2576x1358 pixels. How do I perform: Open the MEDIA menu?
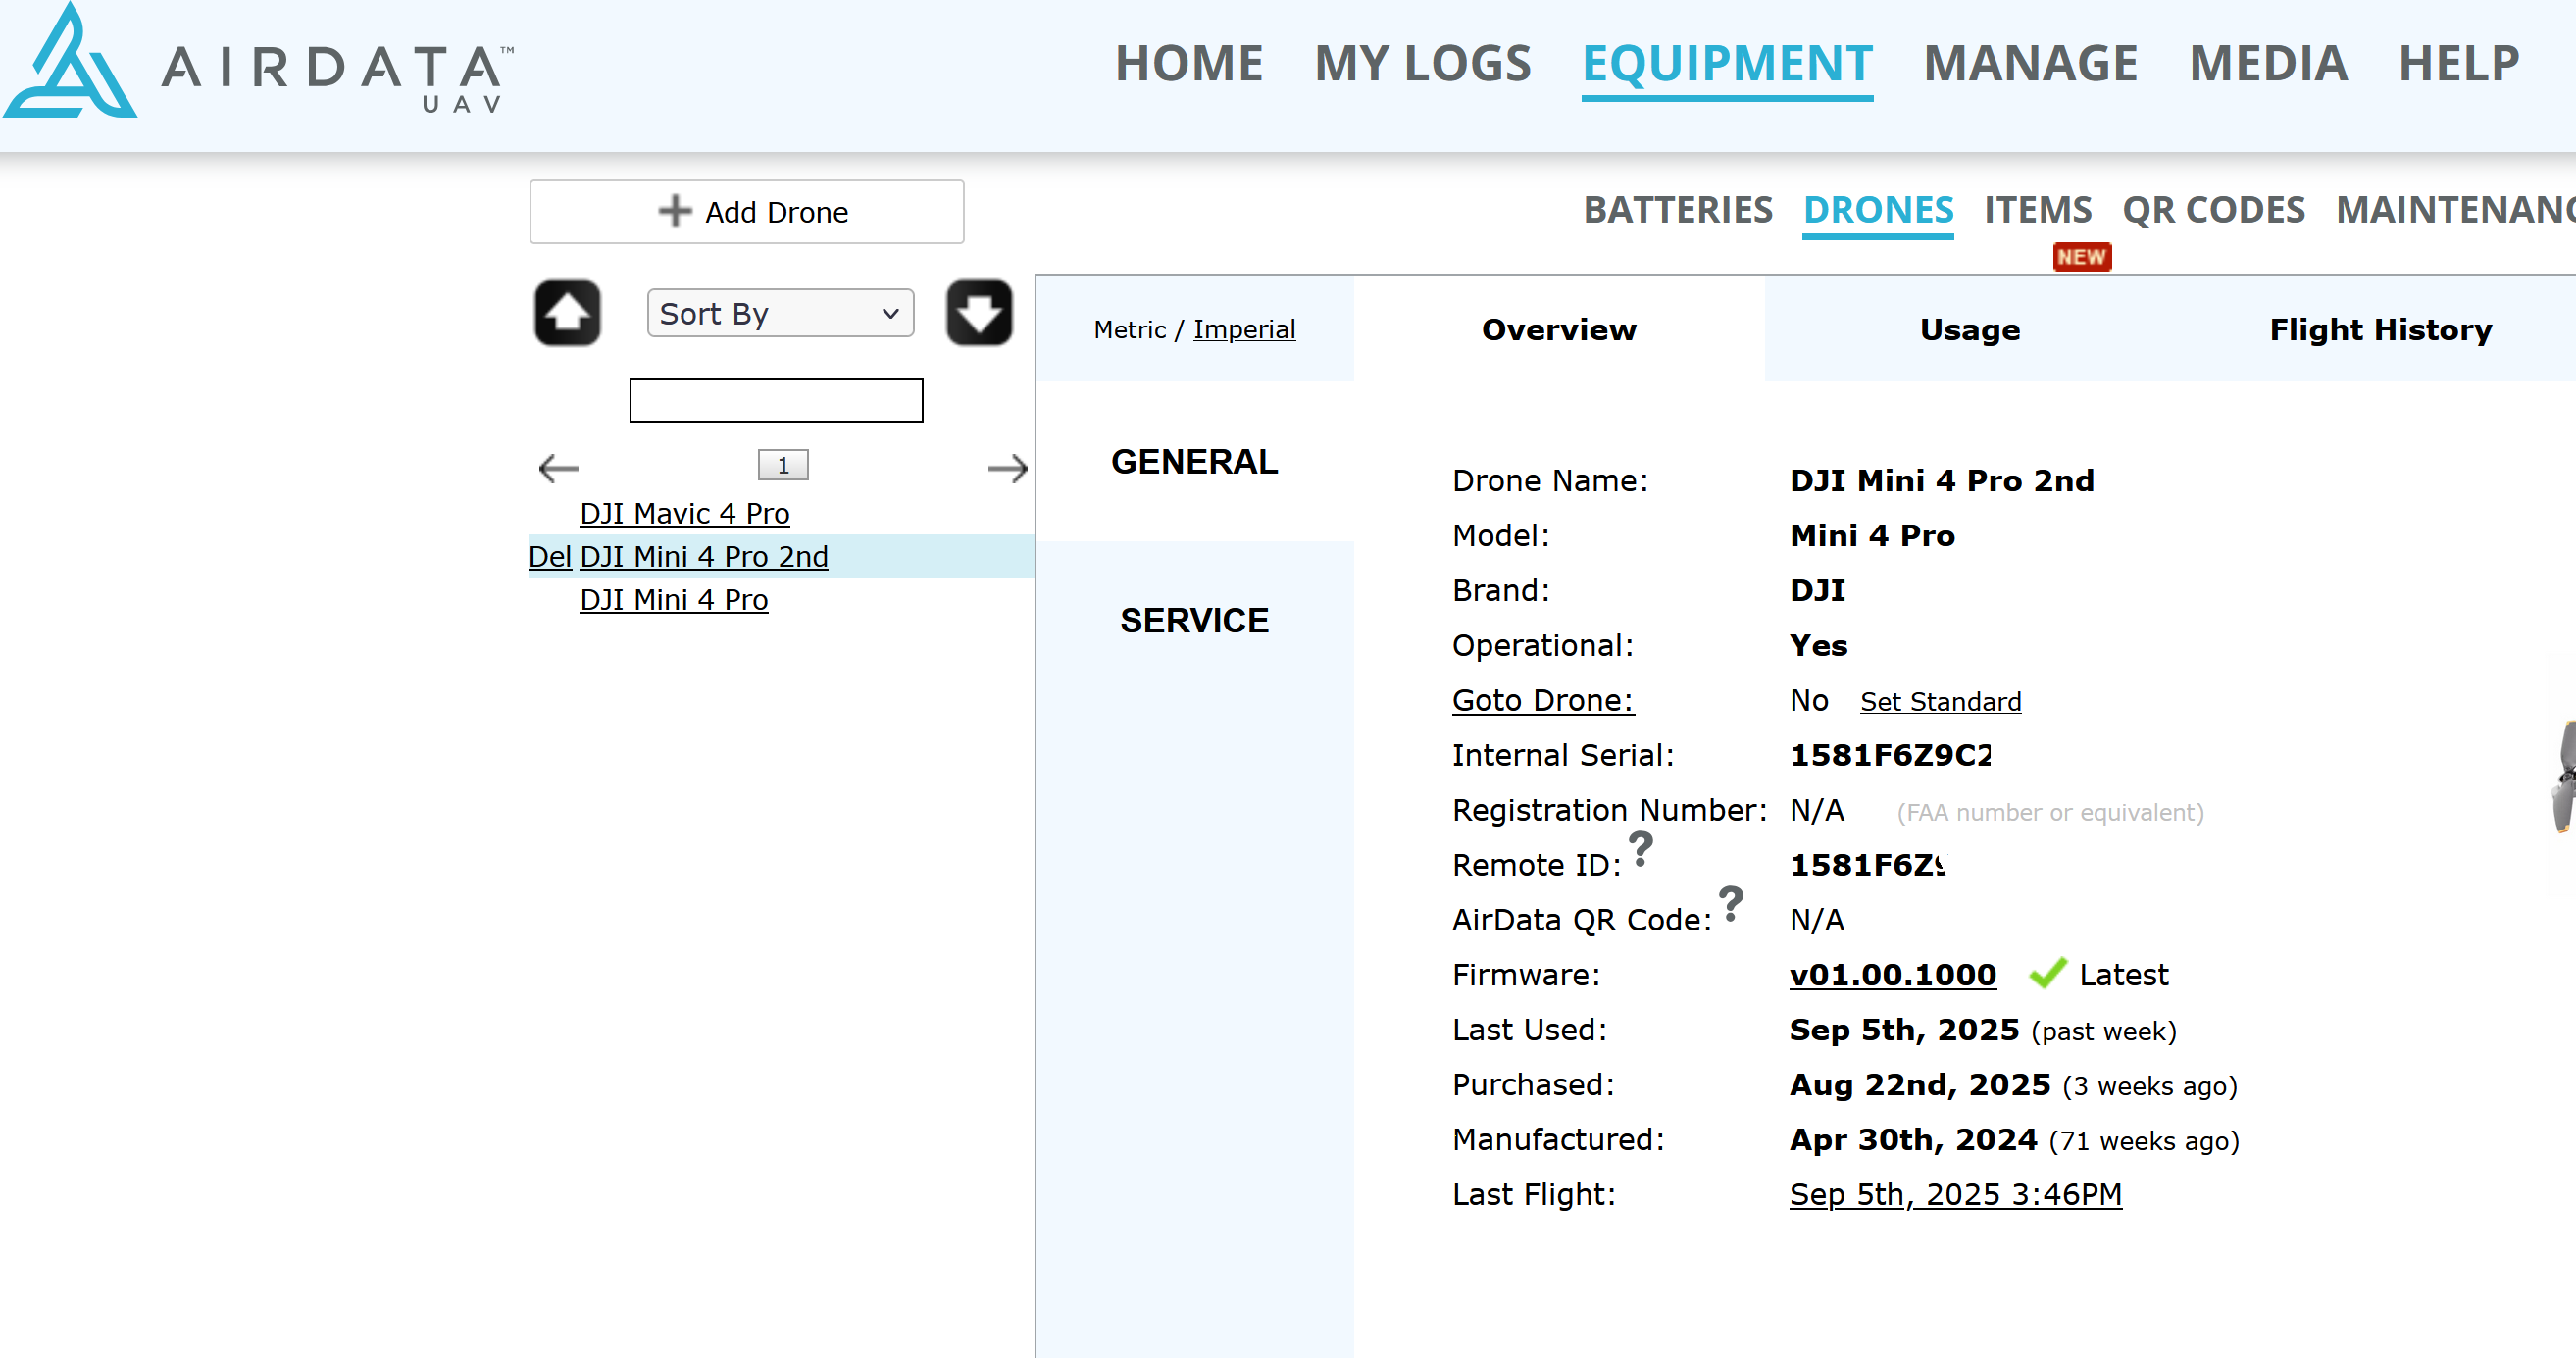2268,63
